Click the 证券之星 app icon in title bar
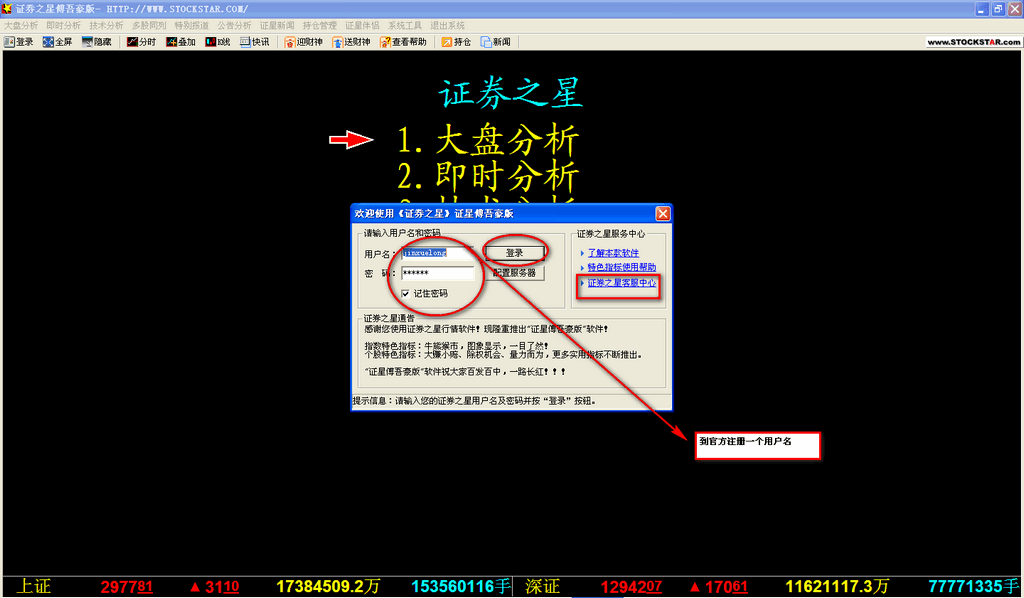The height and width of the screenshot is (598, 1024). (x=7, y=8)
